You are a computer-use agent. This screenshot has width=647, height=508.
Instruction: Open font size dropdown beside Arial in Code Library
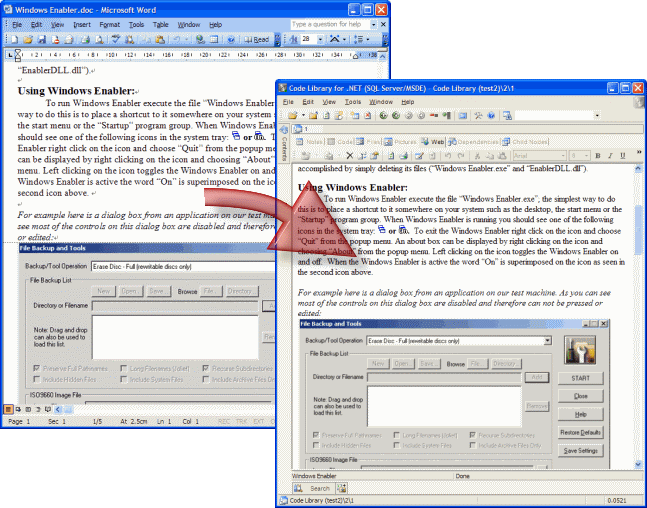pos(587,156)
